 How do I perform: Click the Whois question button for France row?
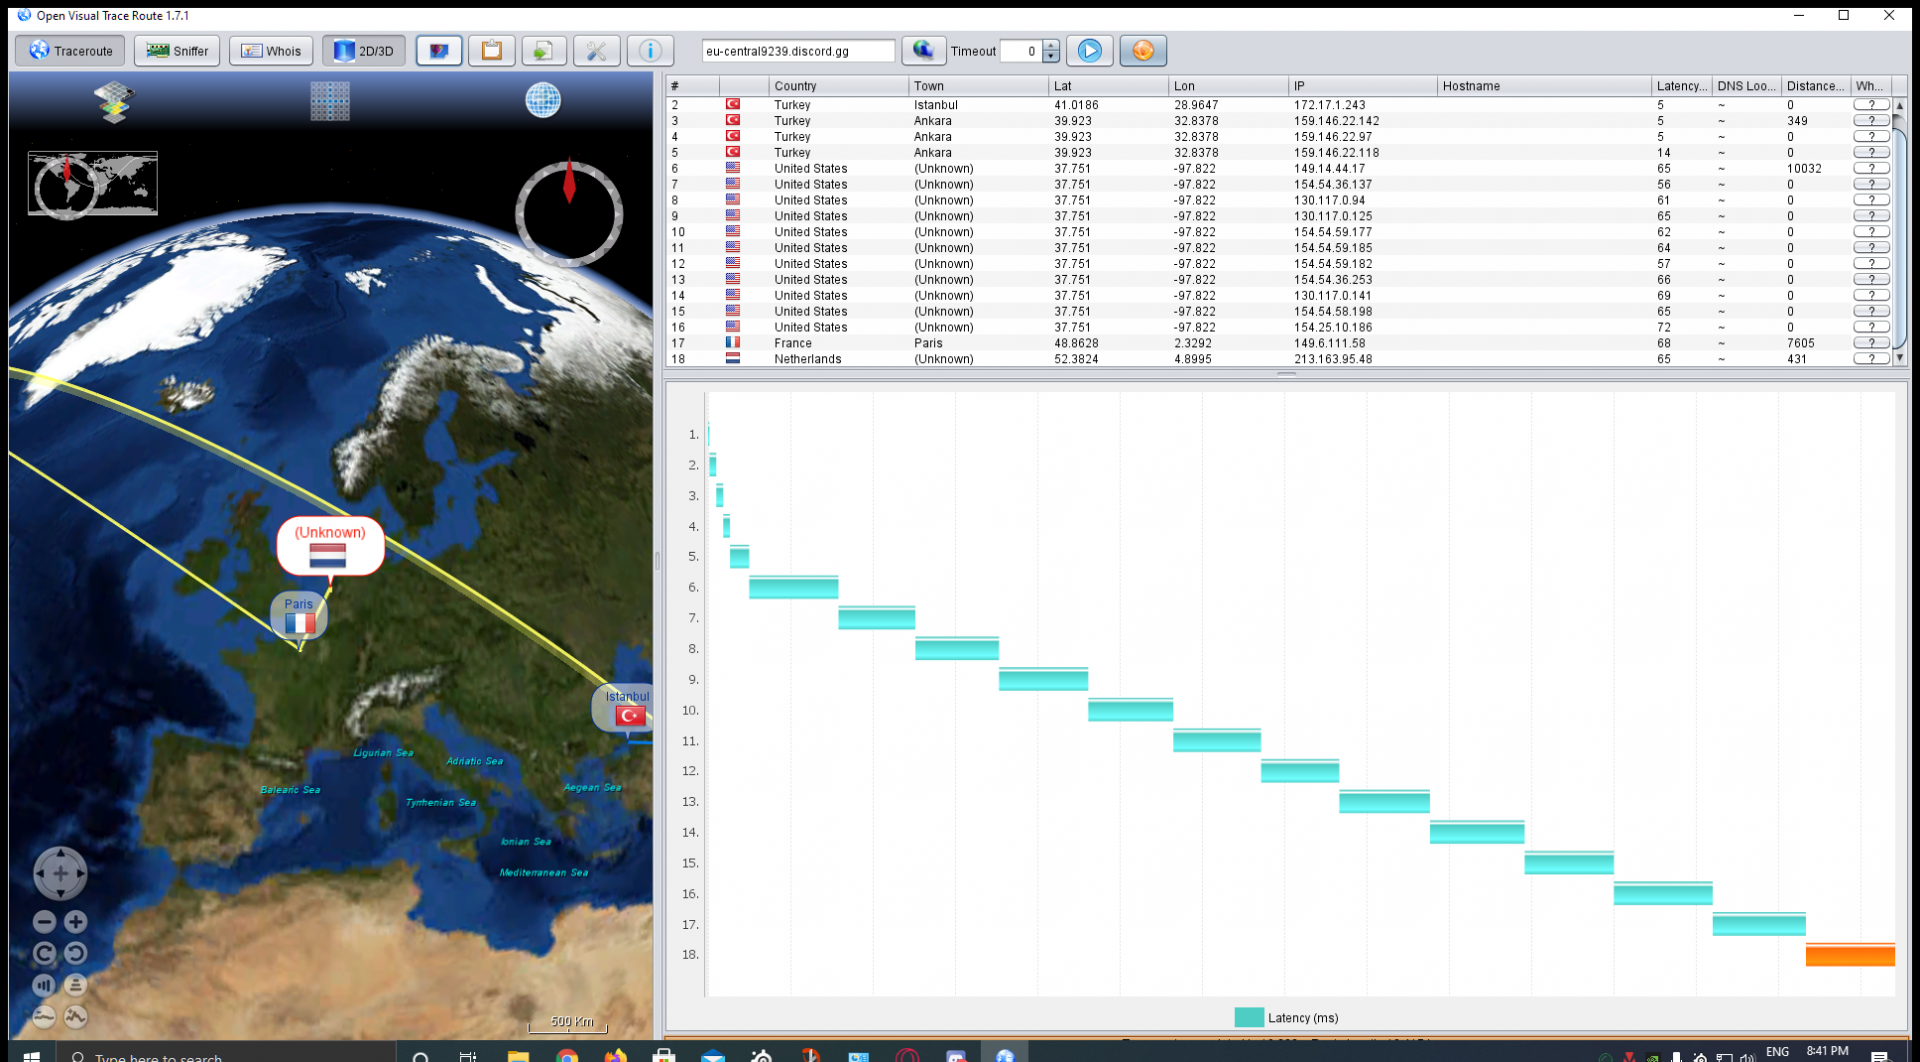pos(1870,343)
